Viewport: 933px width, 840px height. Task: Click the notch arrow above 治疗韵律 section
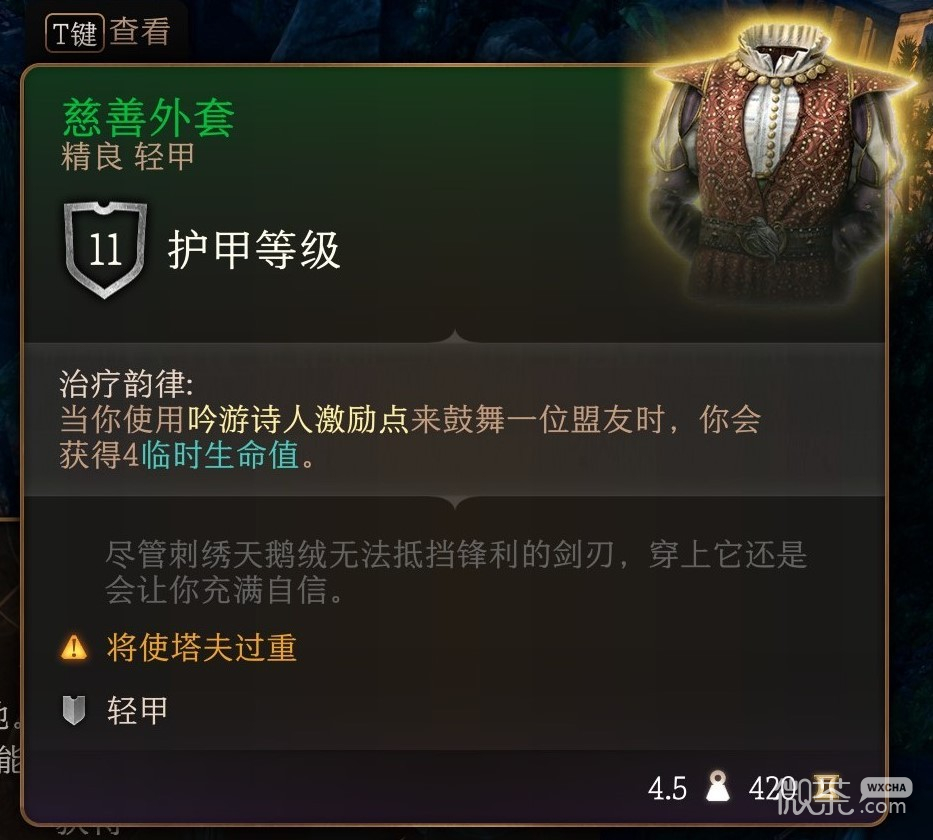click(455, 337)
